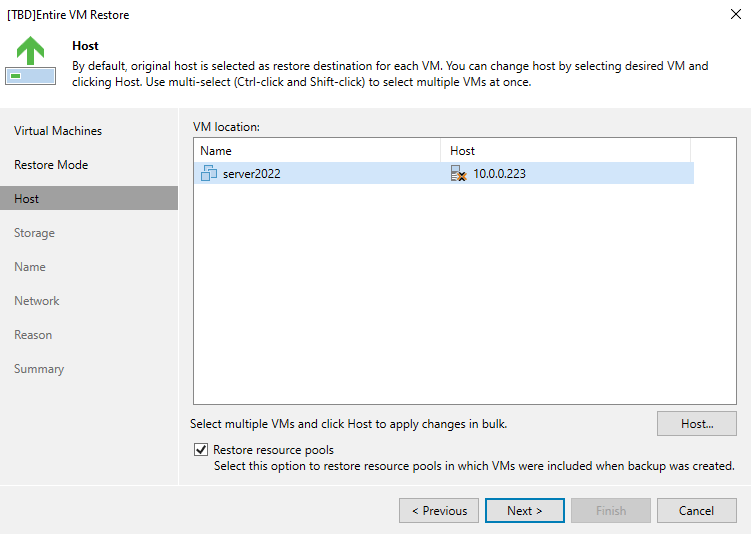Click the host server icon beside 10.0.0.223
Image resolution: width=751 pixels, height=534 pixels.
click(459, 174)
